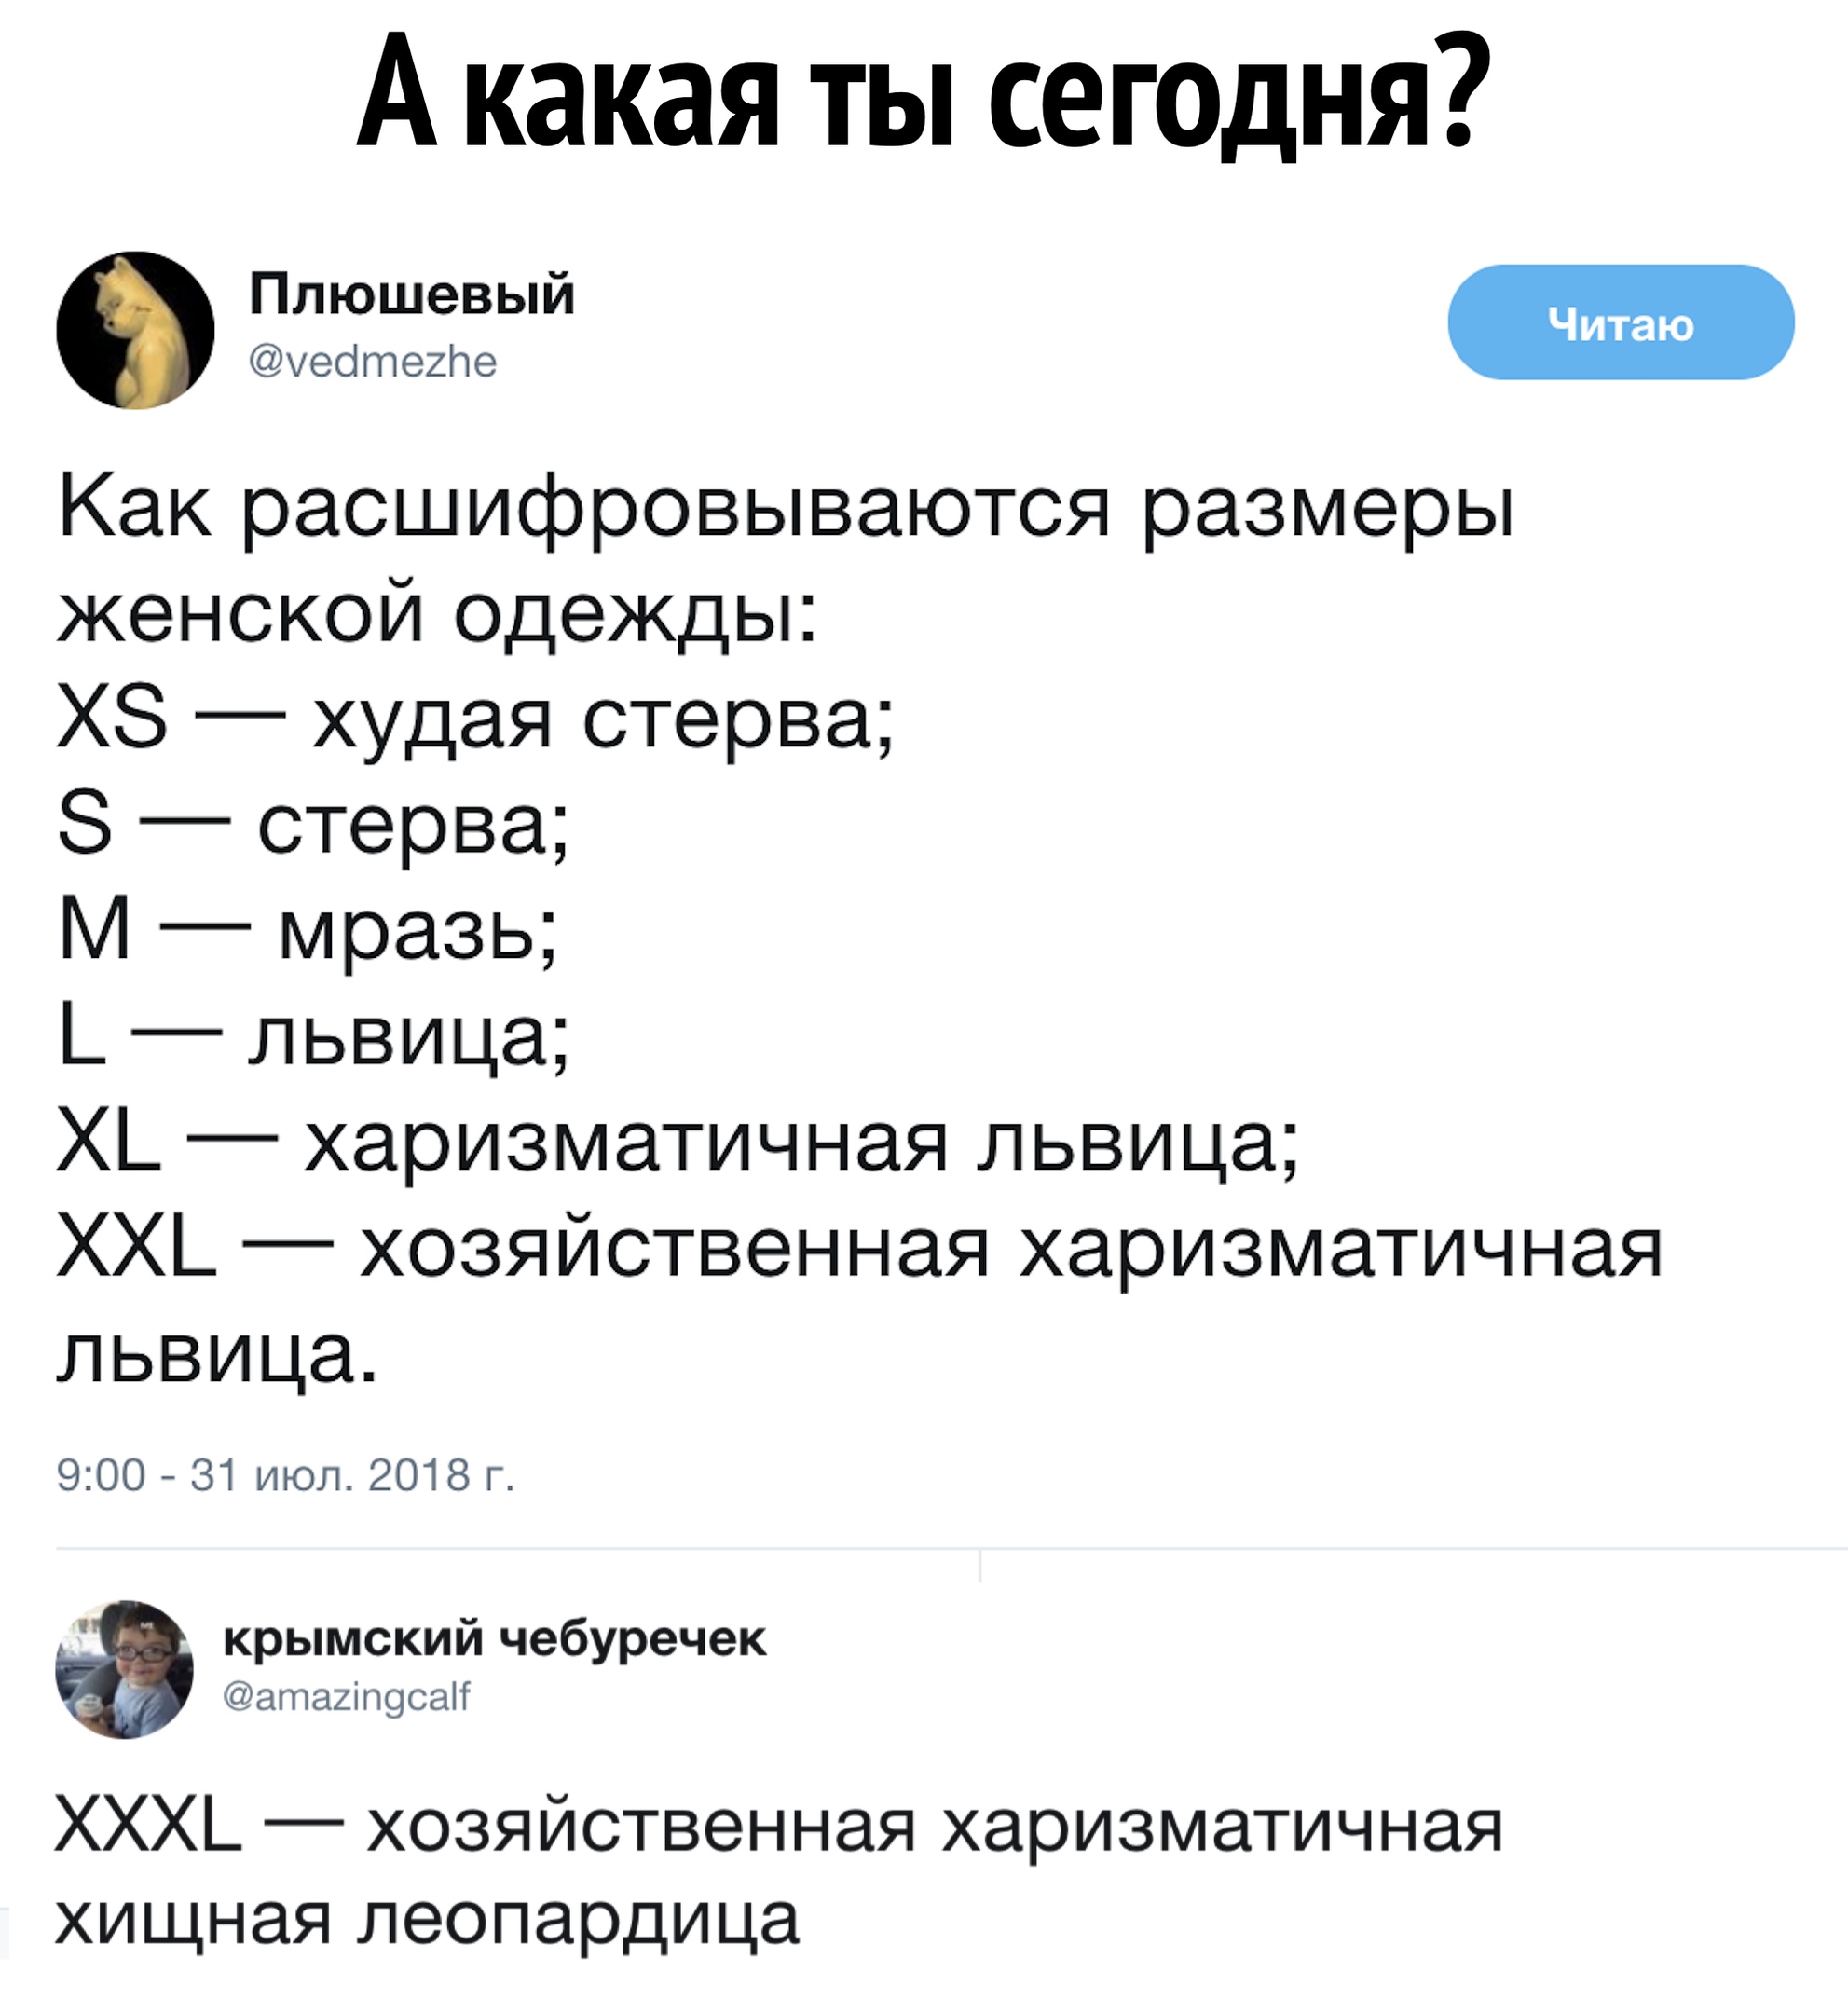1848x2013 pixels.
Task: Click the final львица. word in the first tweet
Action: [218, 1356]
